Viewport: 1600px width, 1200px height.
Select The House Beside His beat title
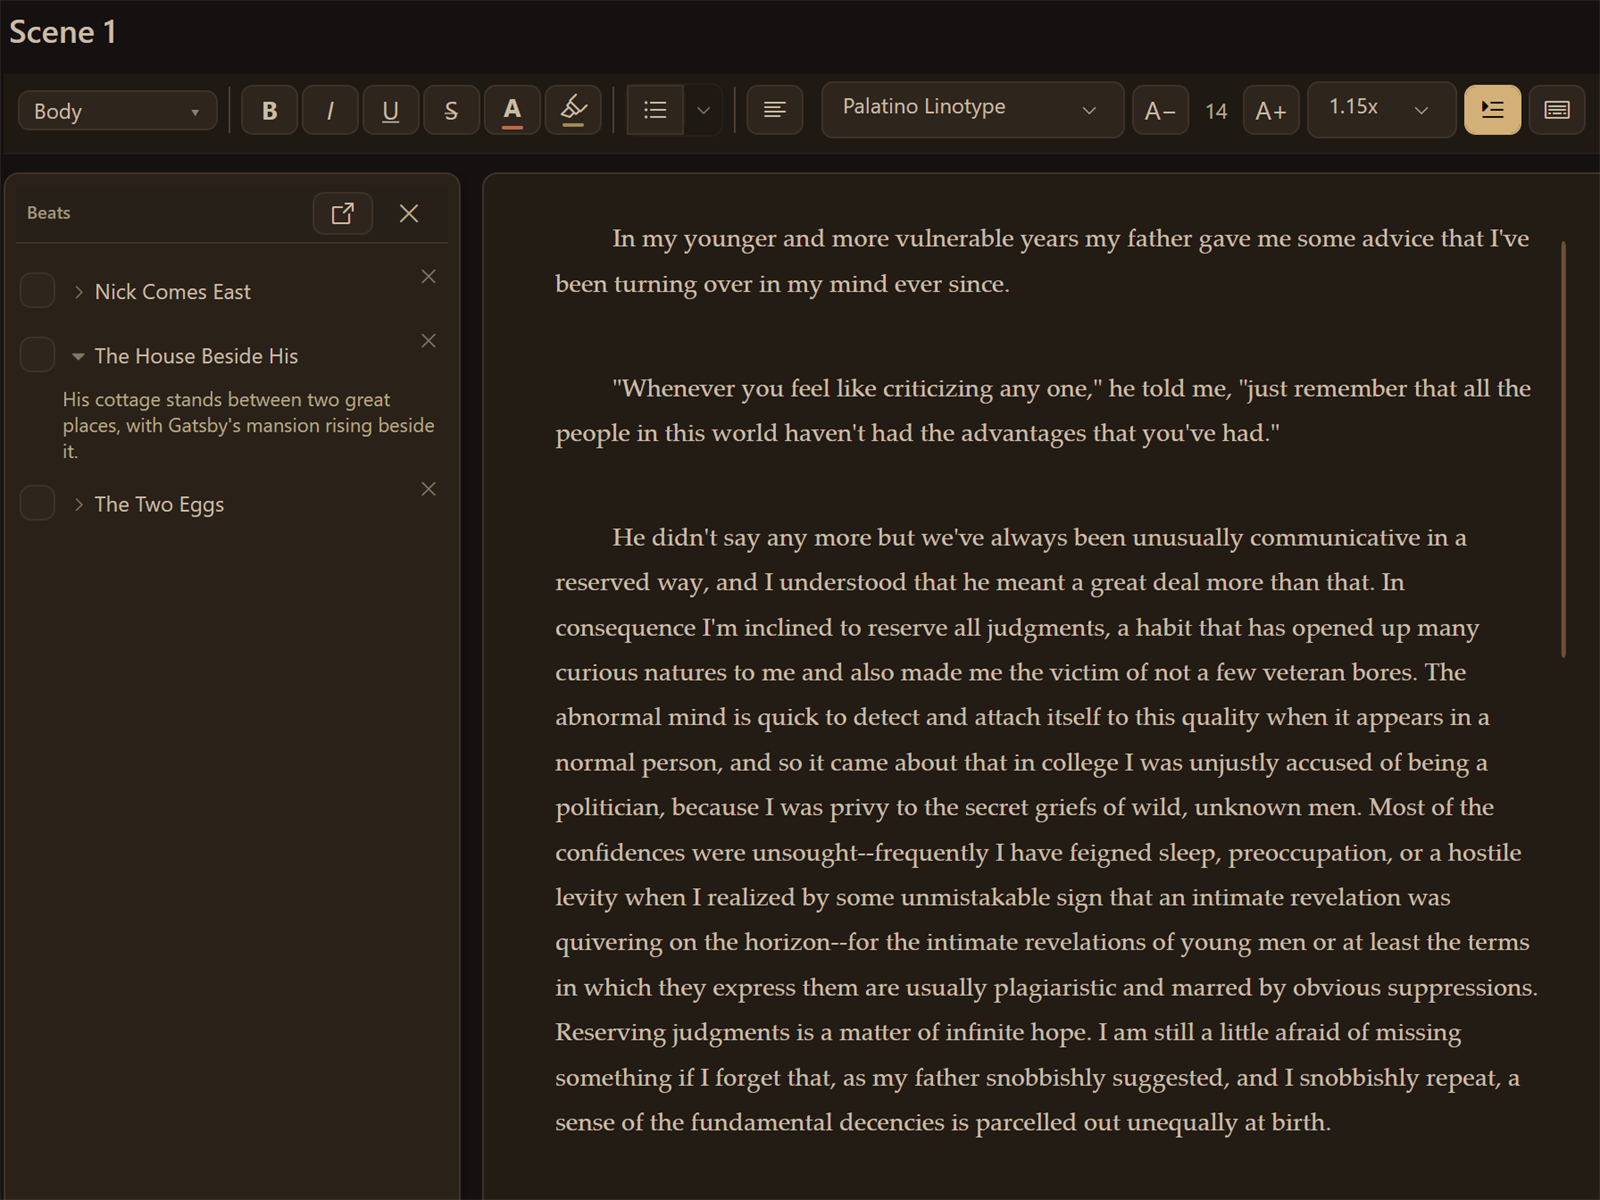point(196,356)
